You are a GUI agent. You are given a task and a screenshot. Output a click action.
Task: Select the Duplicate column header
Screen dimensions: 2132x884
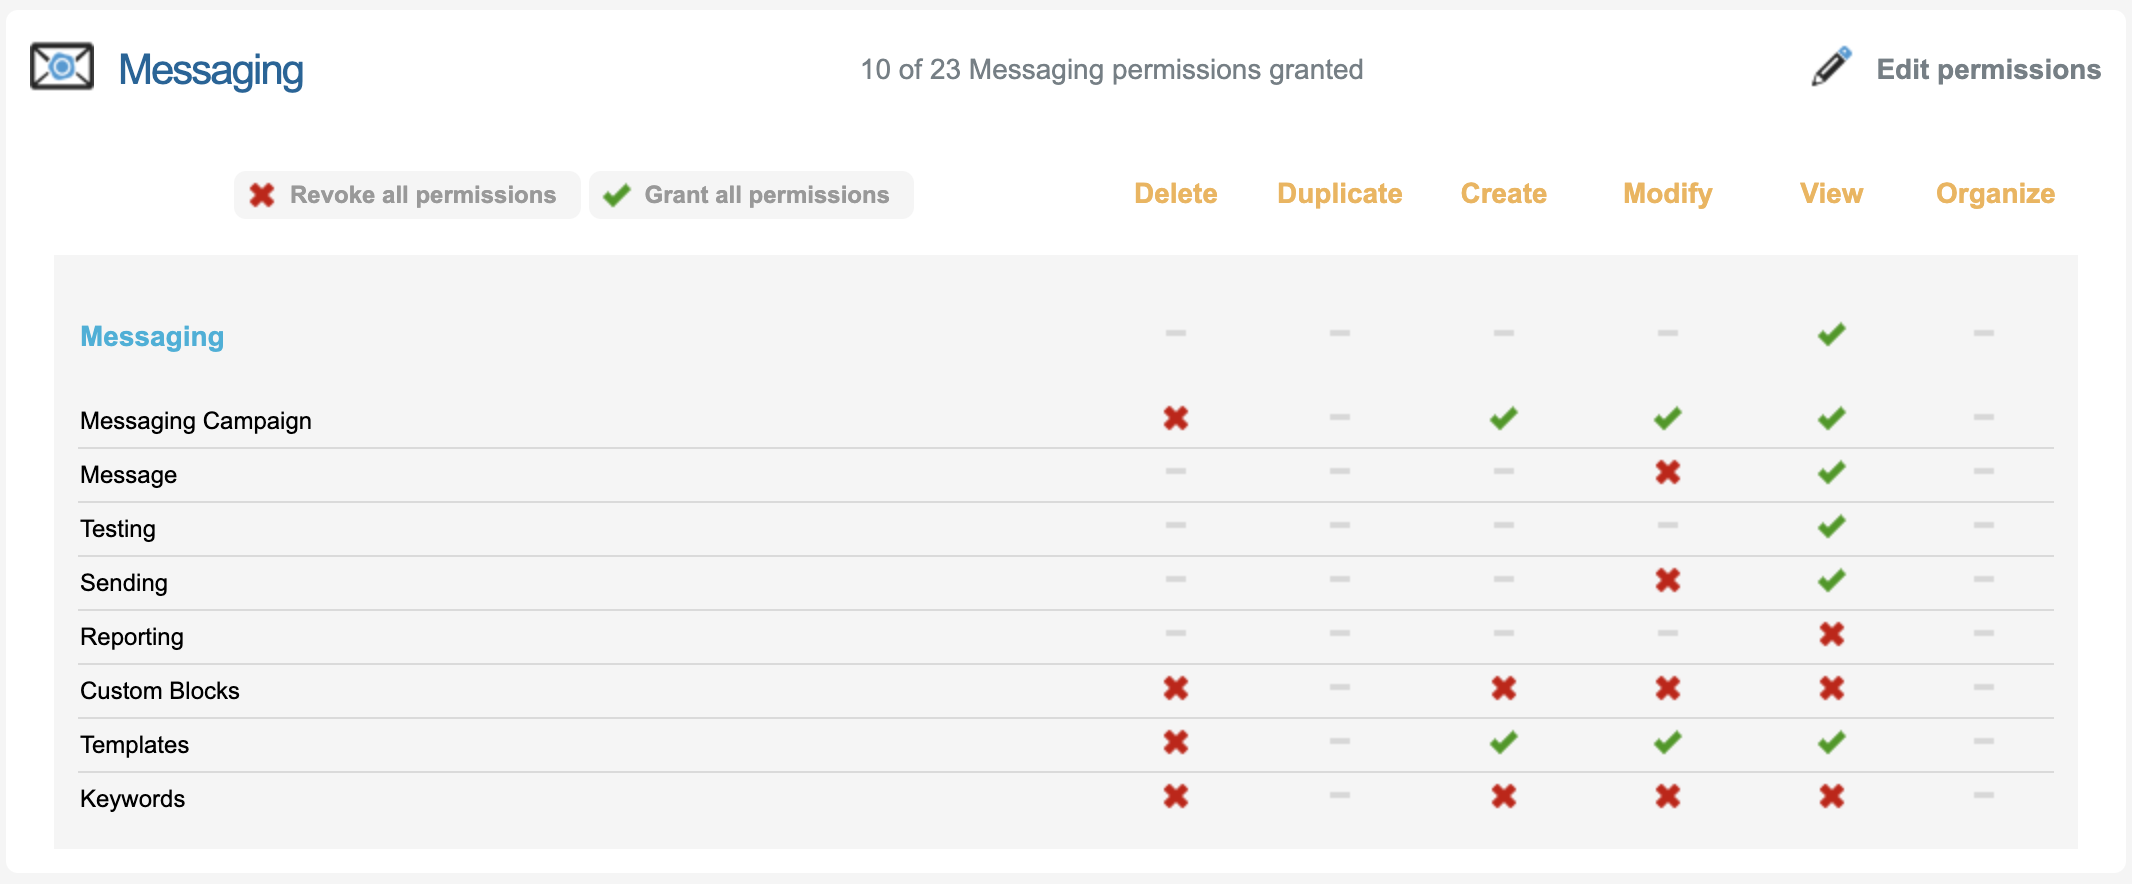point(1339,194)
